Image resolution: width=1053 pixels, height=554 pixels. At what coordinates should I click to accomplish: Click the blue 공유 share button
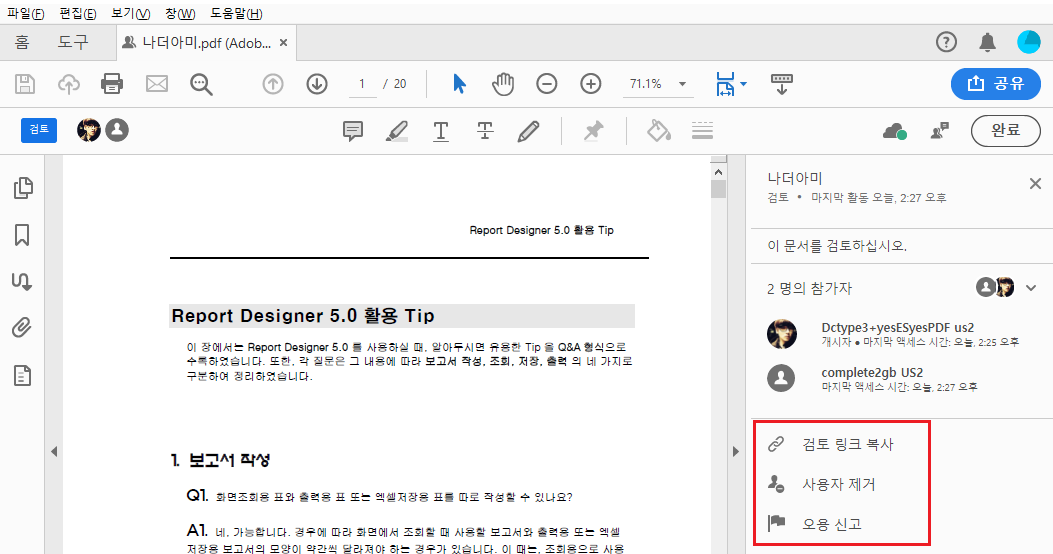tap(996, 83)
